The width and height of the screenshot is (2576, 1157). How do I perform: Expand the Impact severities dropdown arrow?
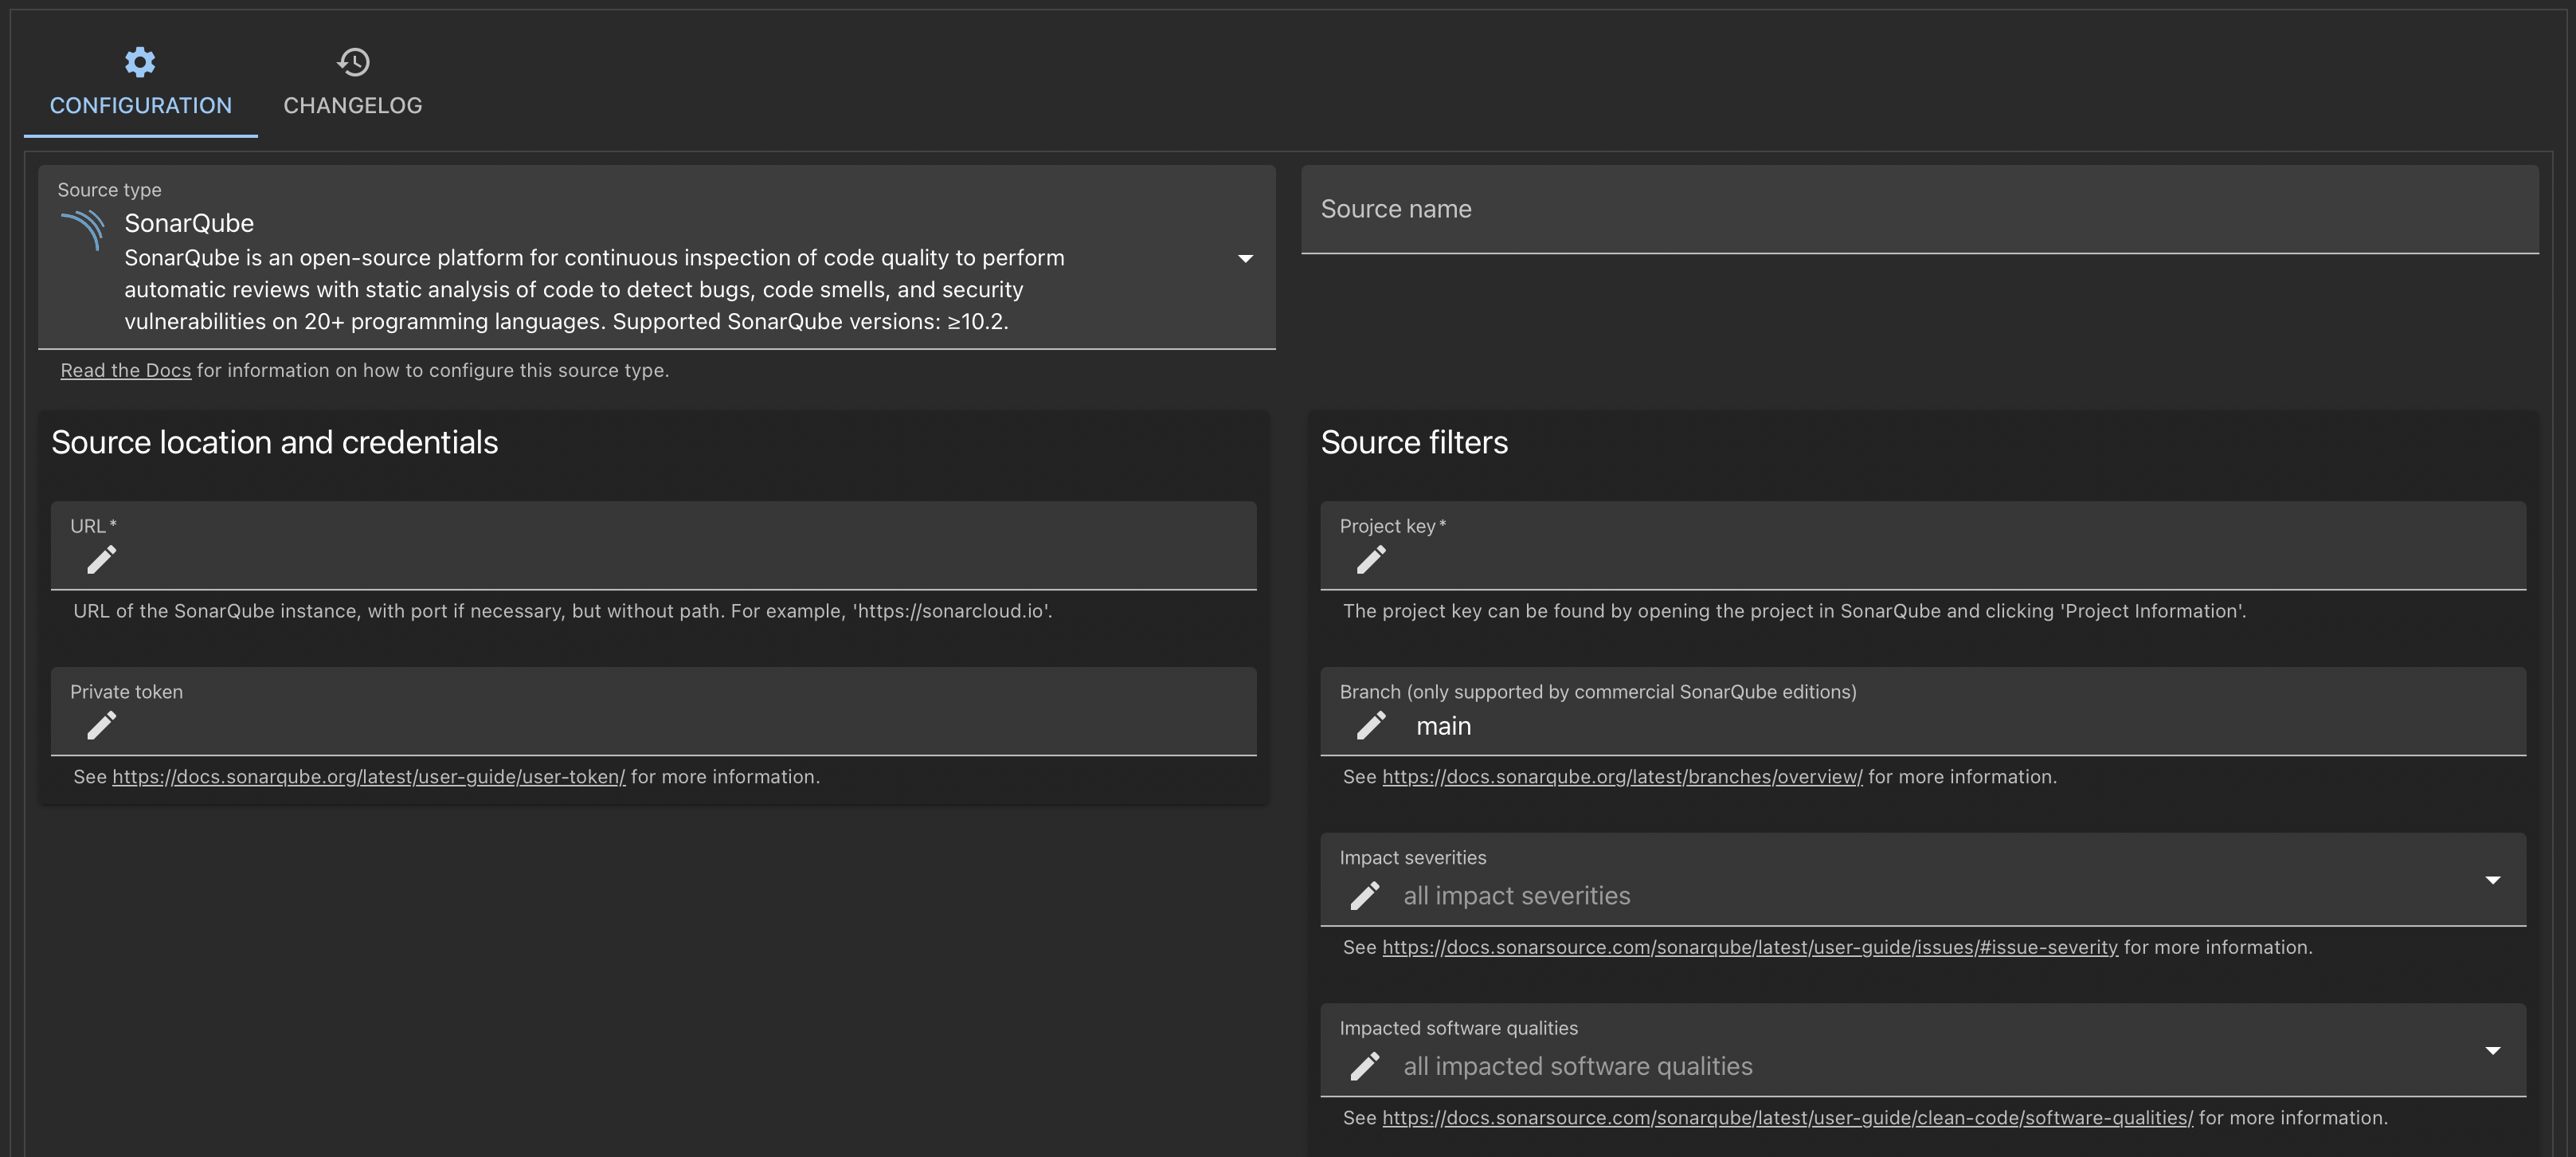[x=2492, y=880]
